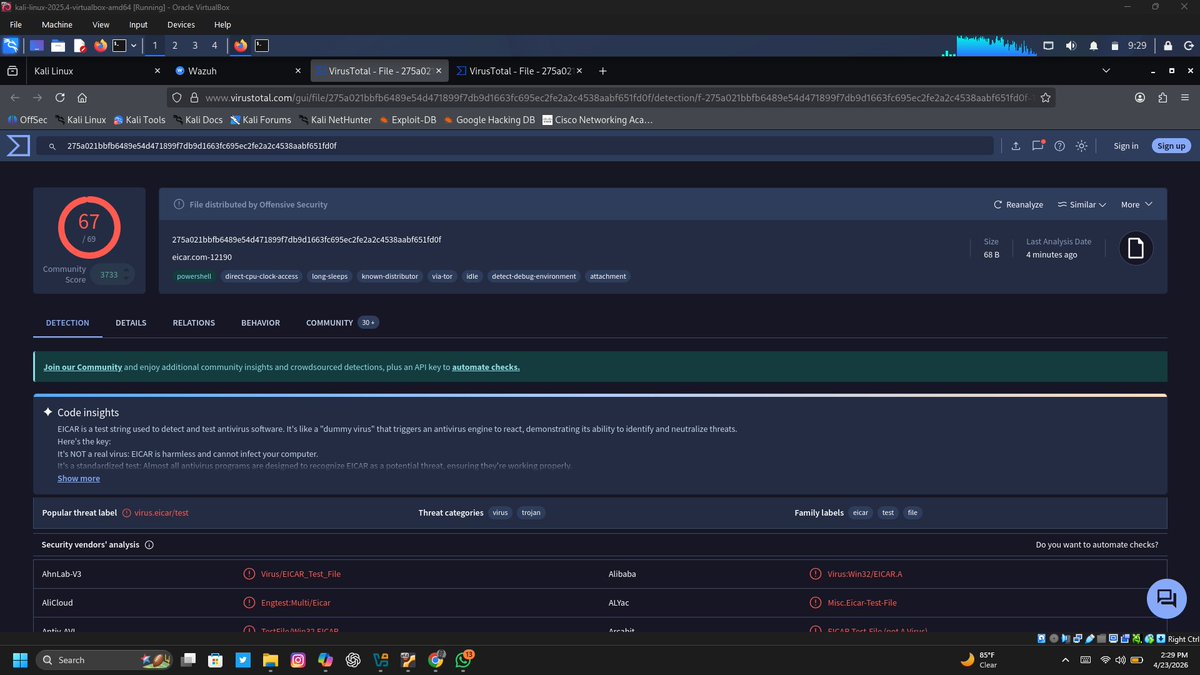This screenshot has height=675, width=1200.
Task: Click the Firefox URL address bar
Action: (x=611, y=98)
